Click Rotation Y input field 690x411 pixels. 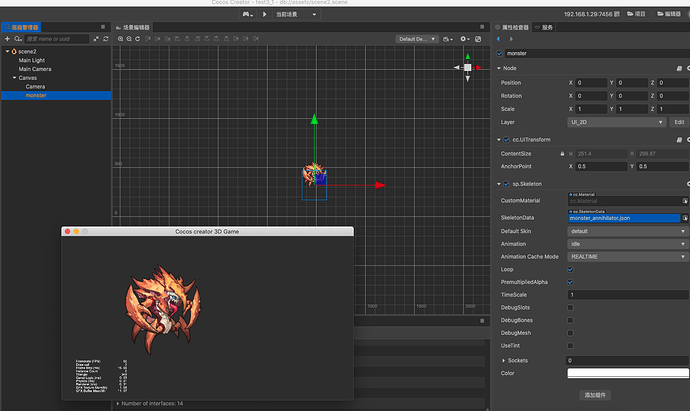point(632,96)
